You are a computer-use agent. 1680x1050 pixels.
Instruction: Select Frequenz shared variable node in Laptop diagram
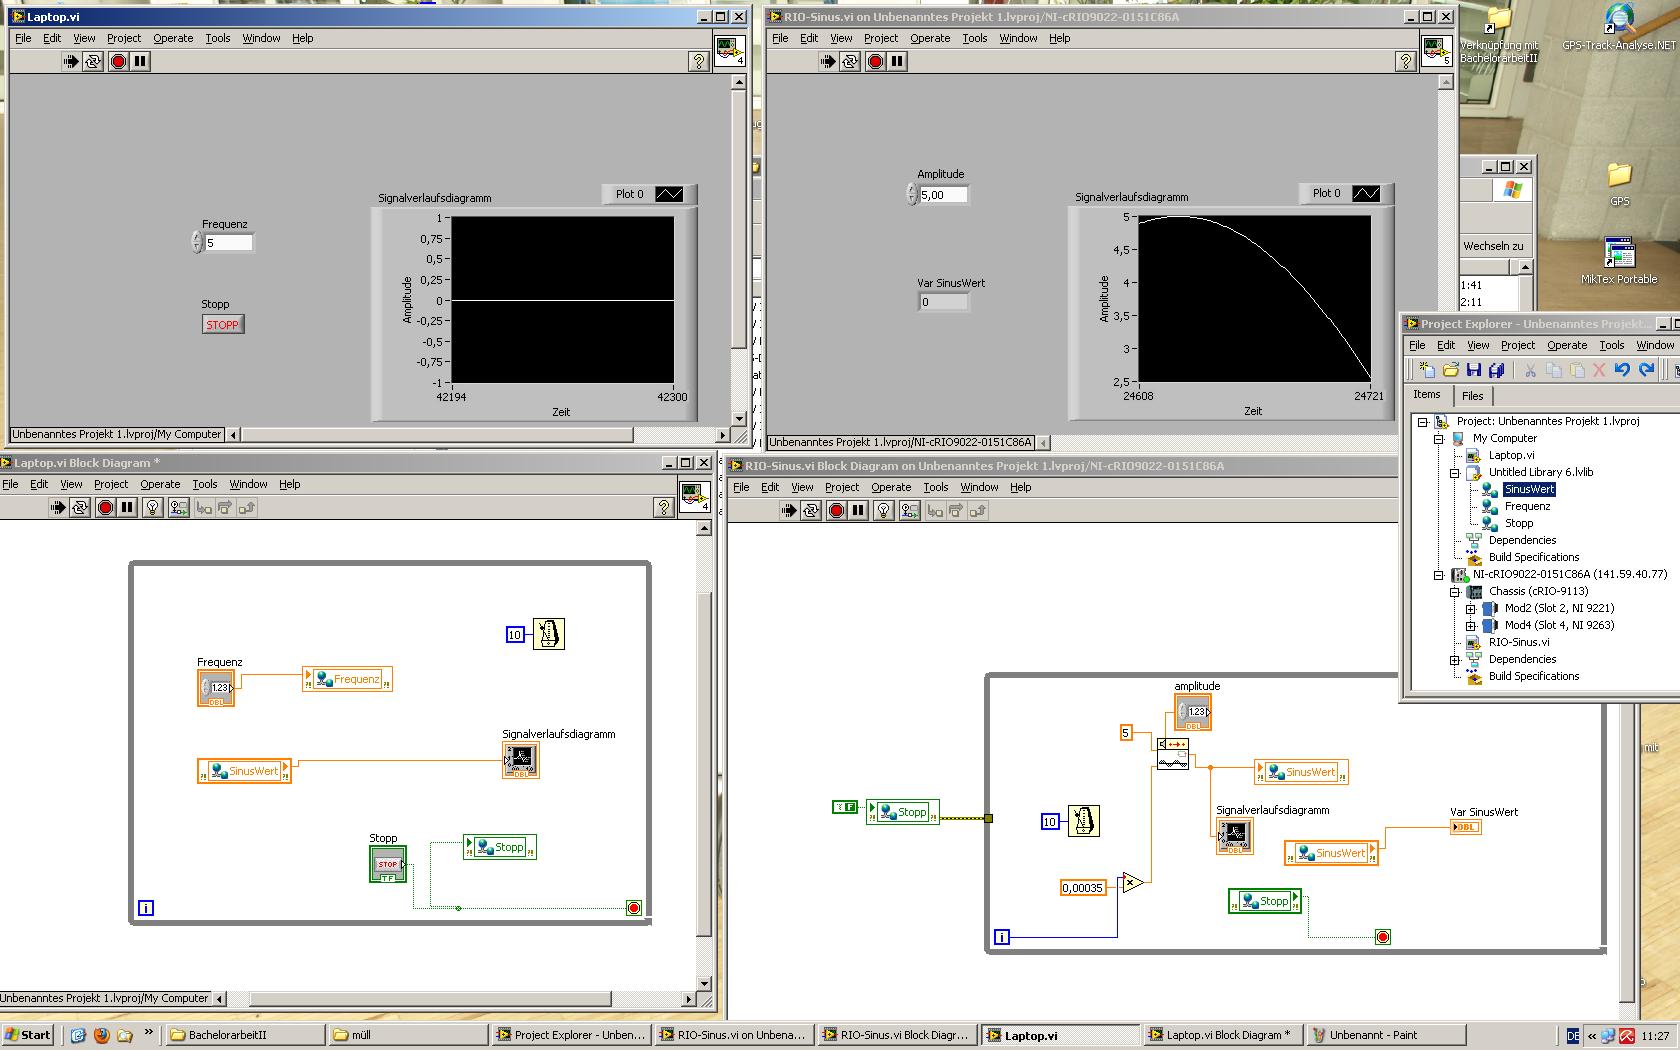point(347,680)
